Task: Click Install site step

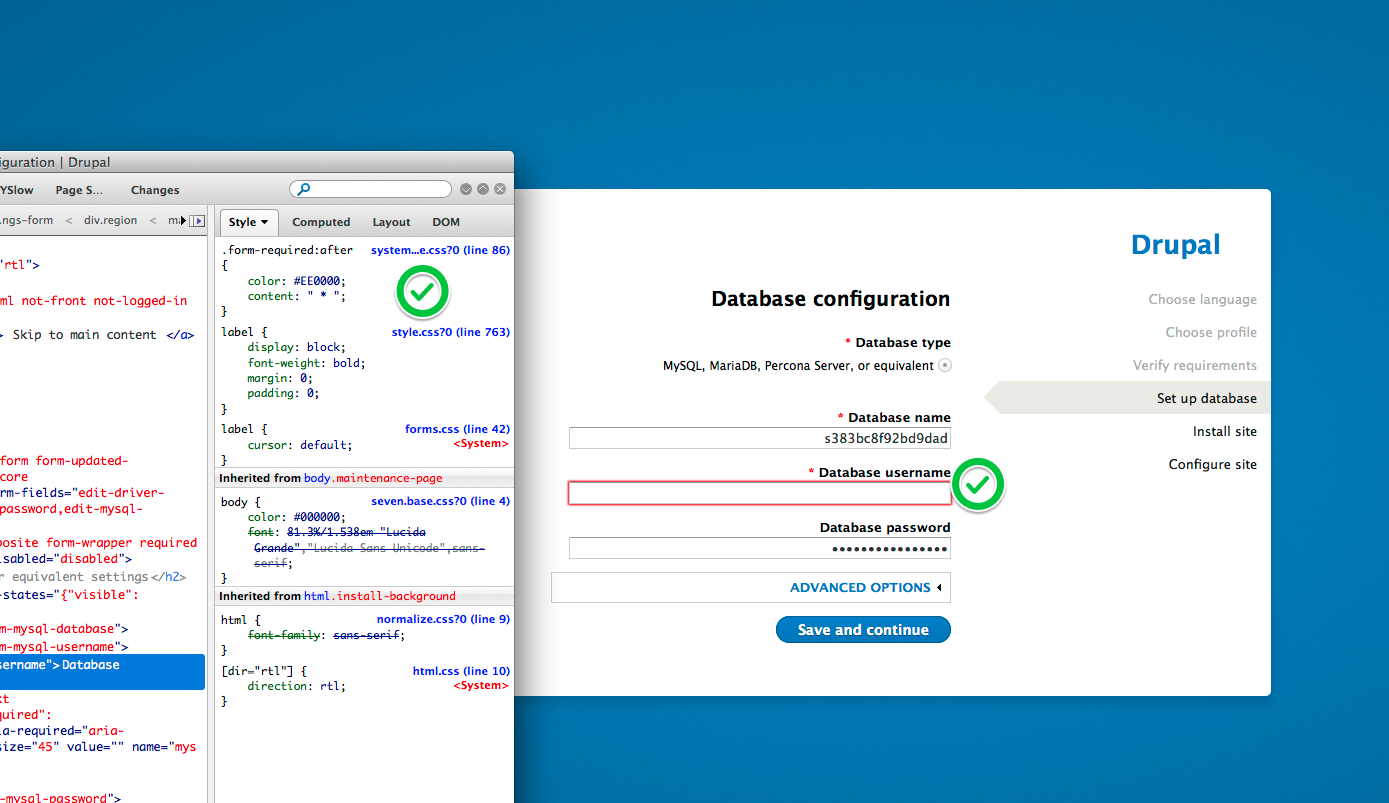Action: click(1225, 431)
